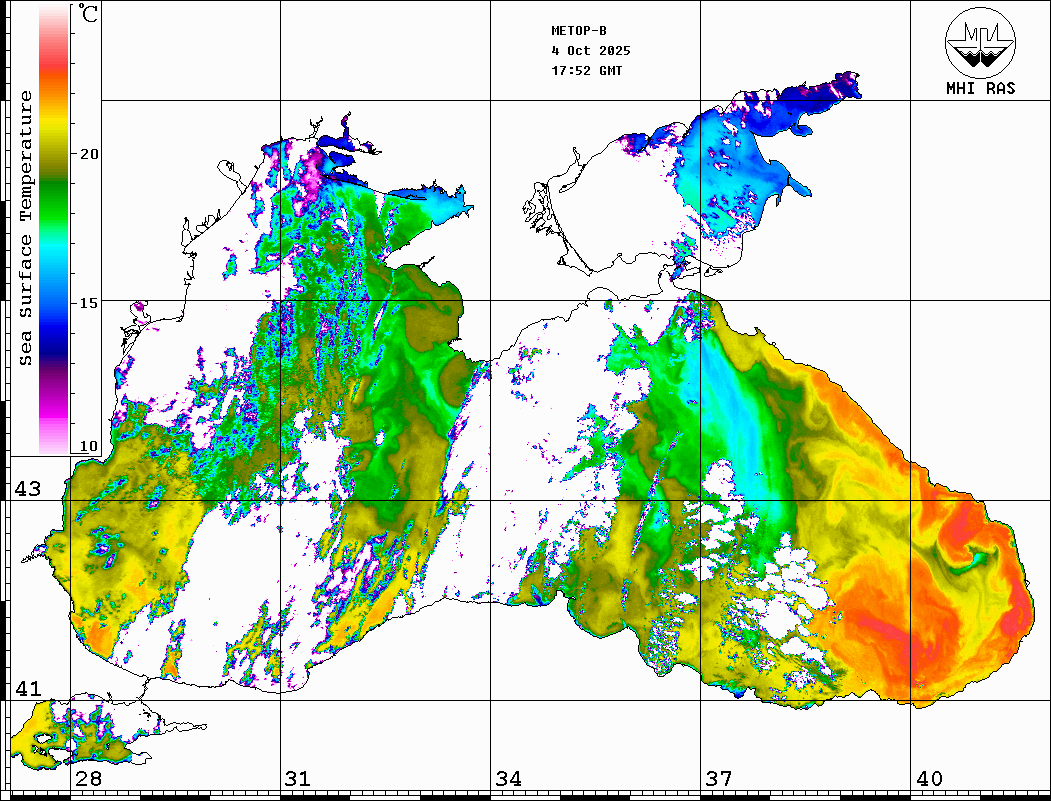
Task: Click the latitude label 43
Action: pos(27,489)
